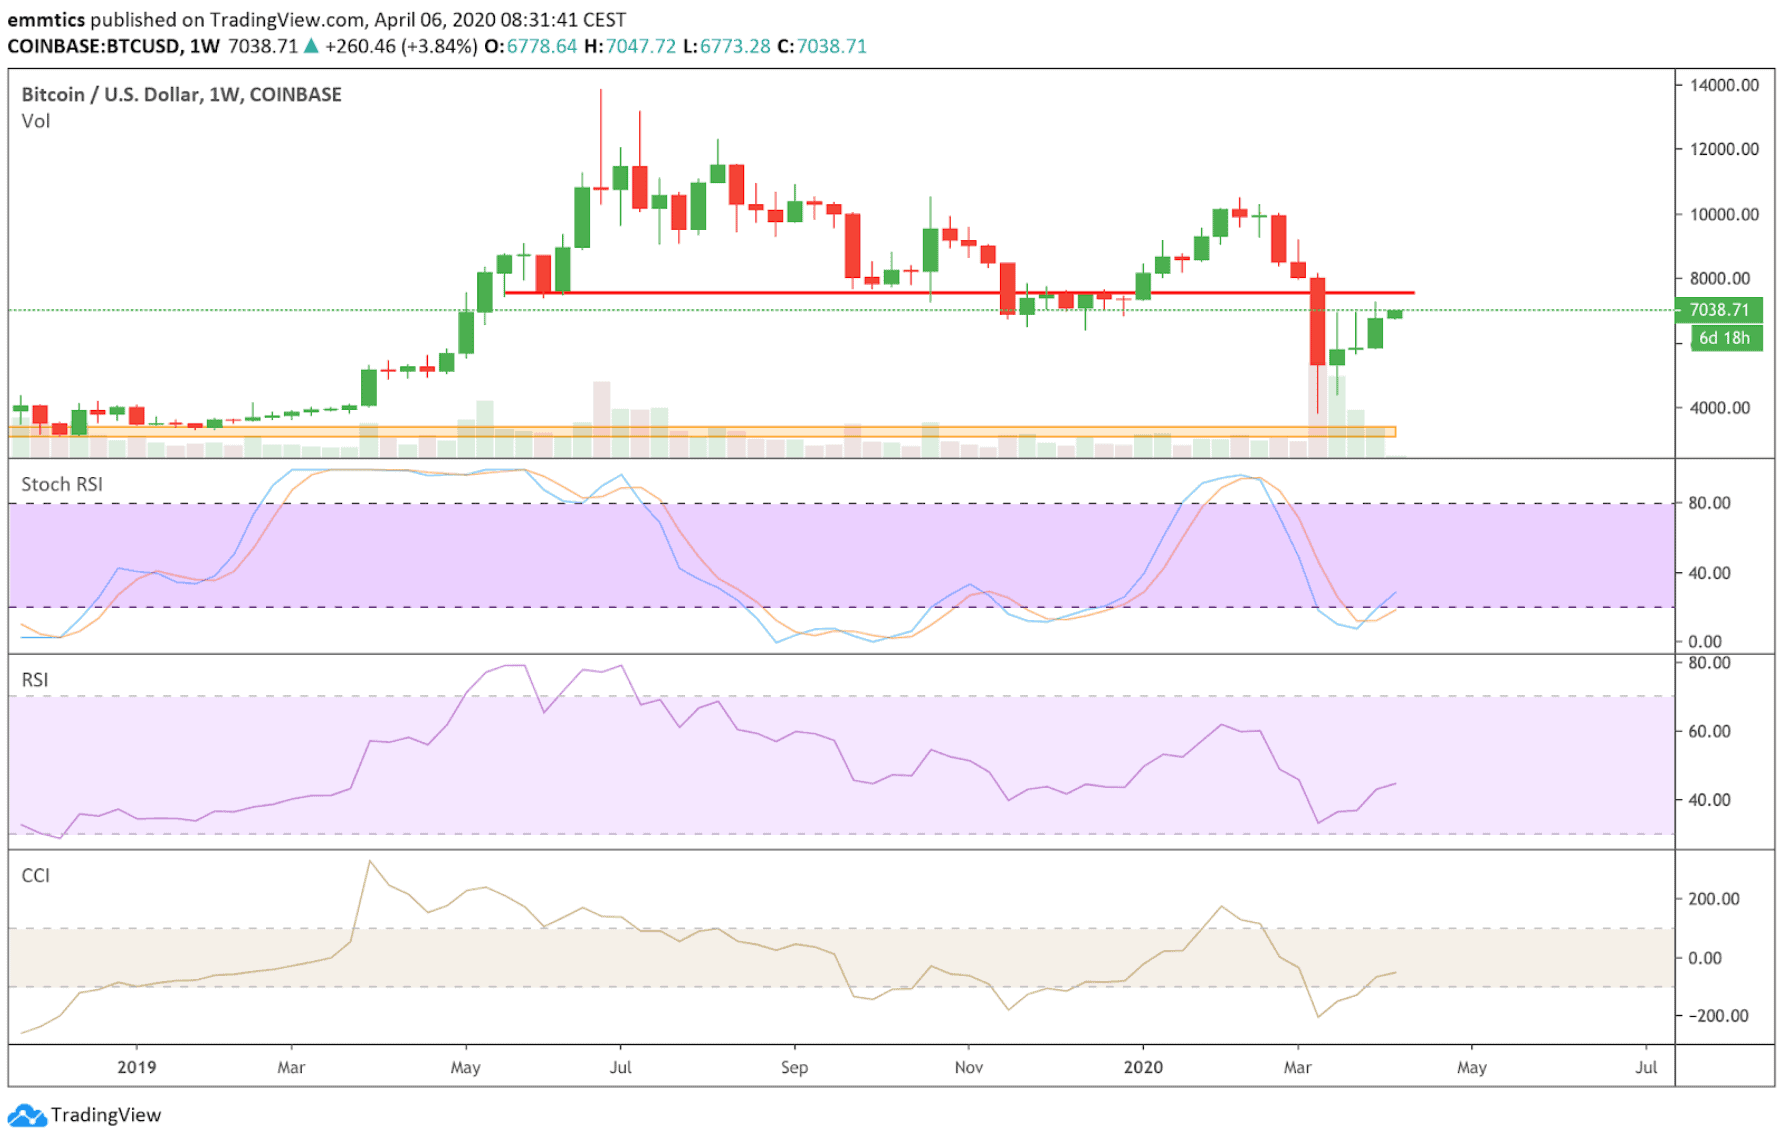Click the 12000.00 price axis label
The image size is (1788, 1138).
coord(1724,149)
